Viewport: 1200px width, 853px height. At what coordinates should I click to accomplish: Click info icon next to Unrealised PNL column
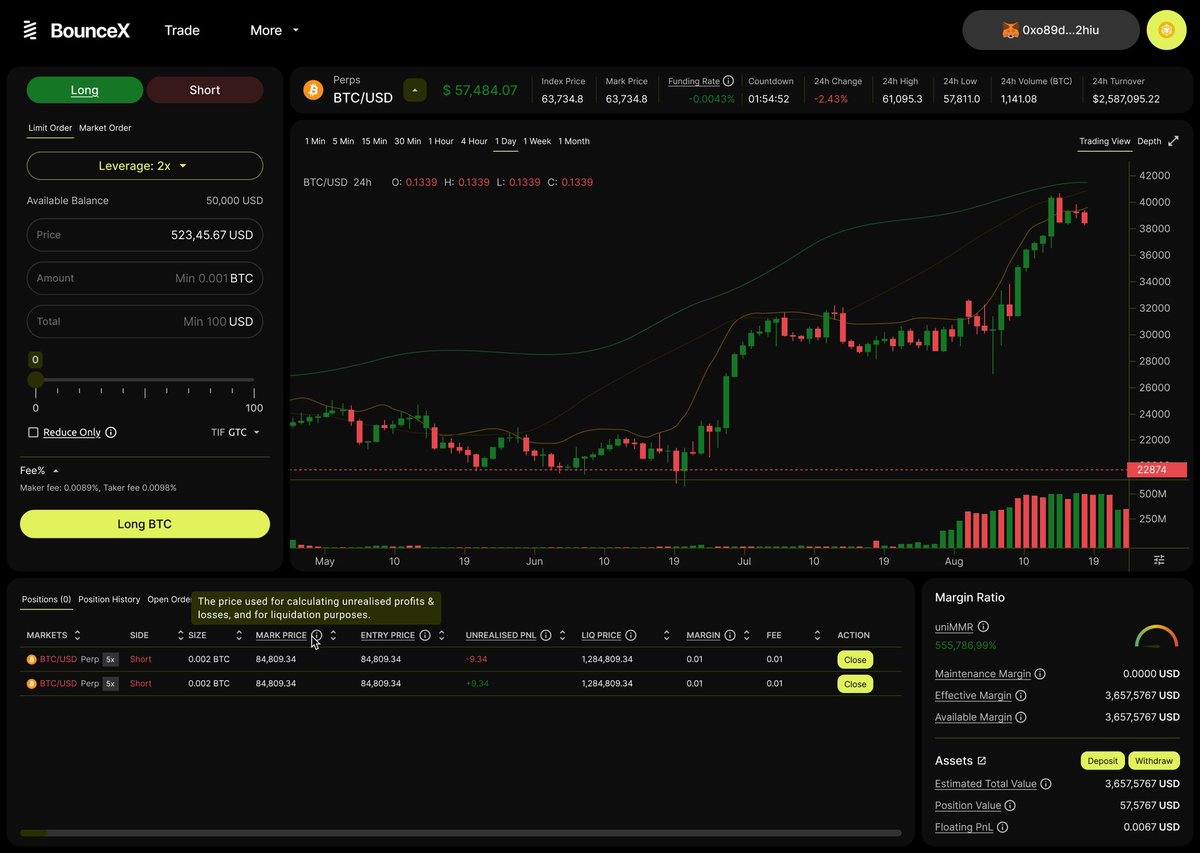545,635
